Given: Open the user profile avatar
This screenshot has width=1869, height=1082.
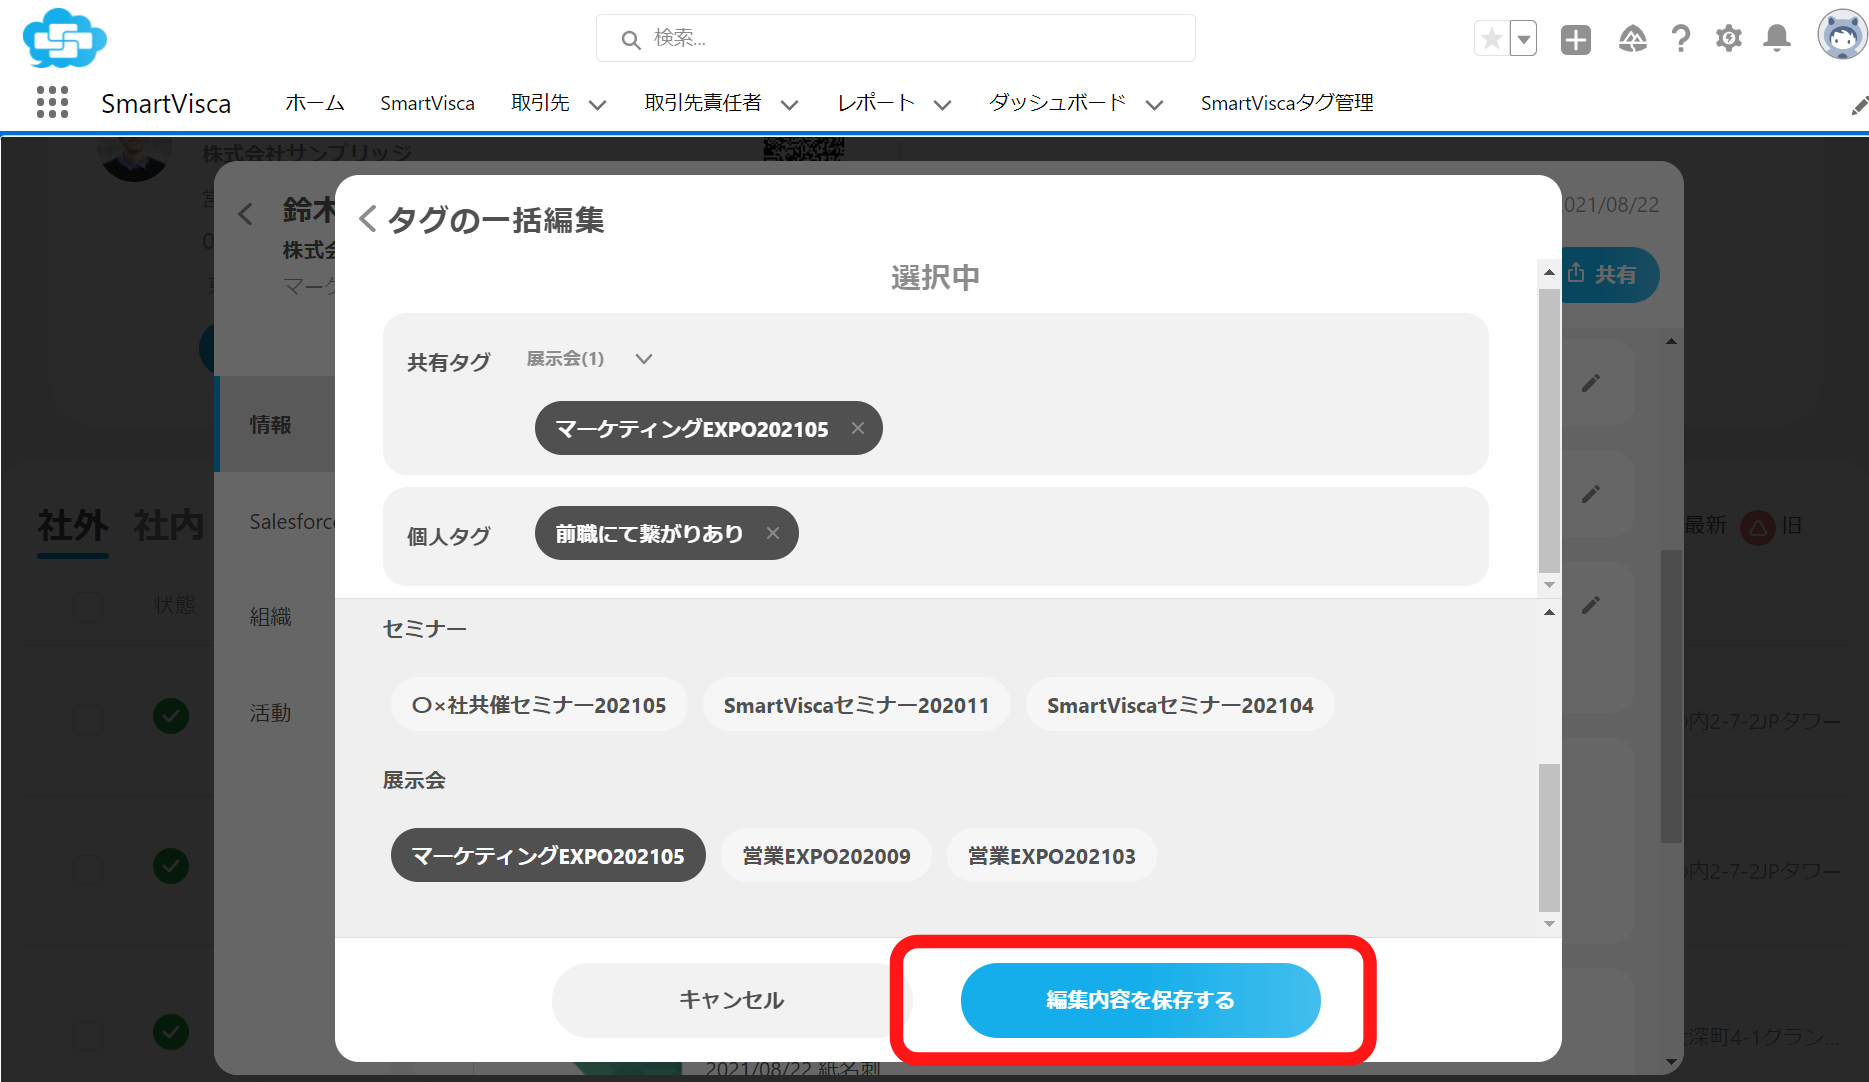Looking at the screenshot, I should 1842,36.
